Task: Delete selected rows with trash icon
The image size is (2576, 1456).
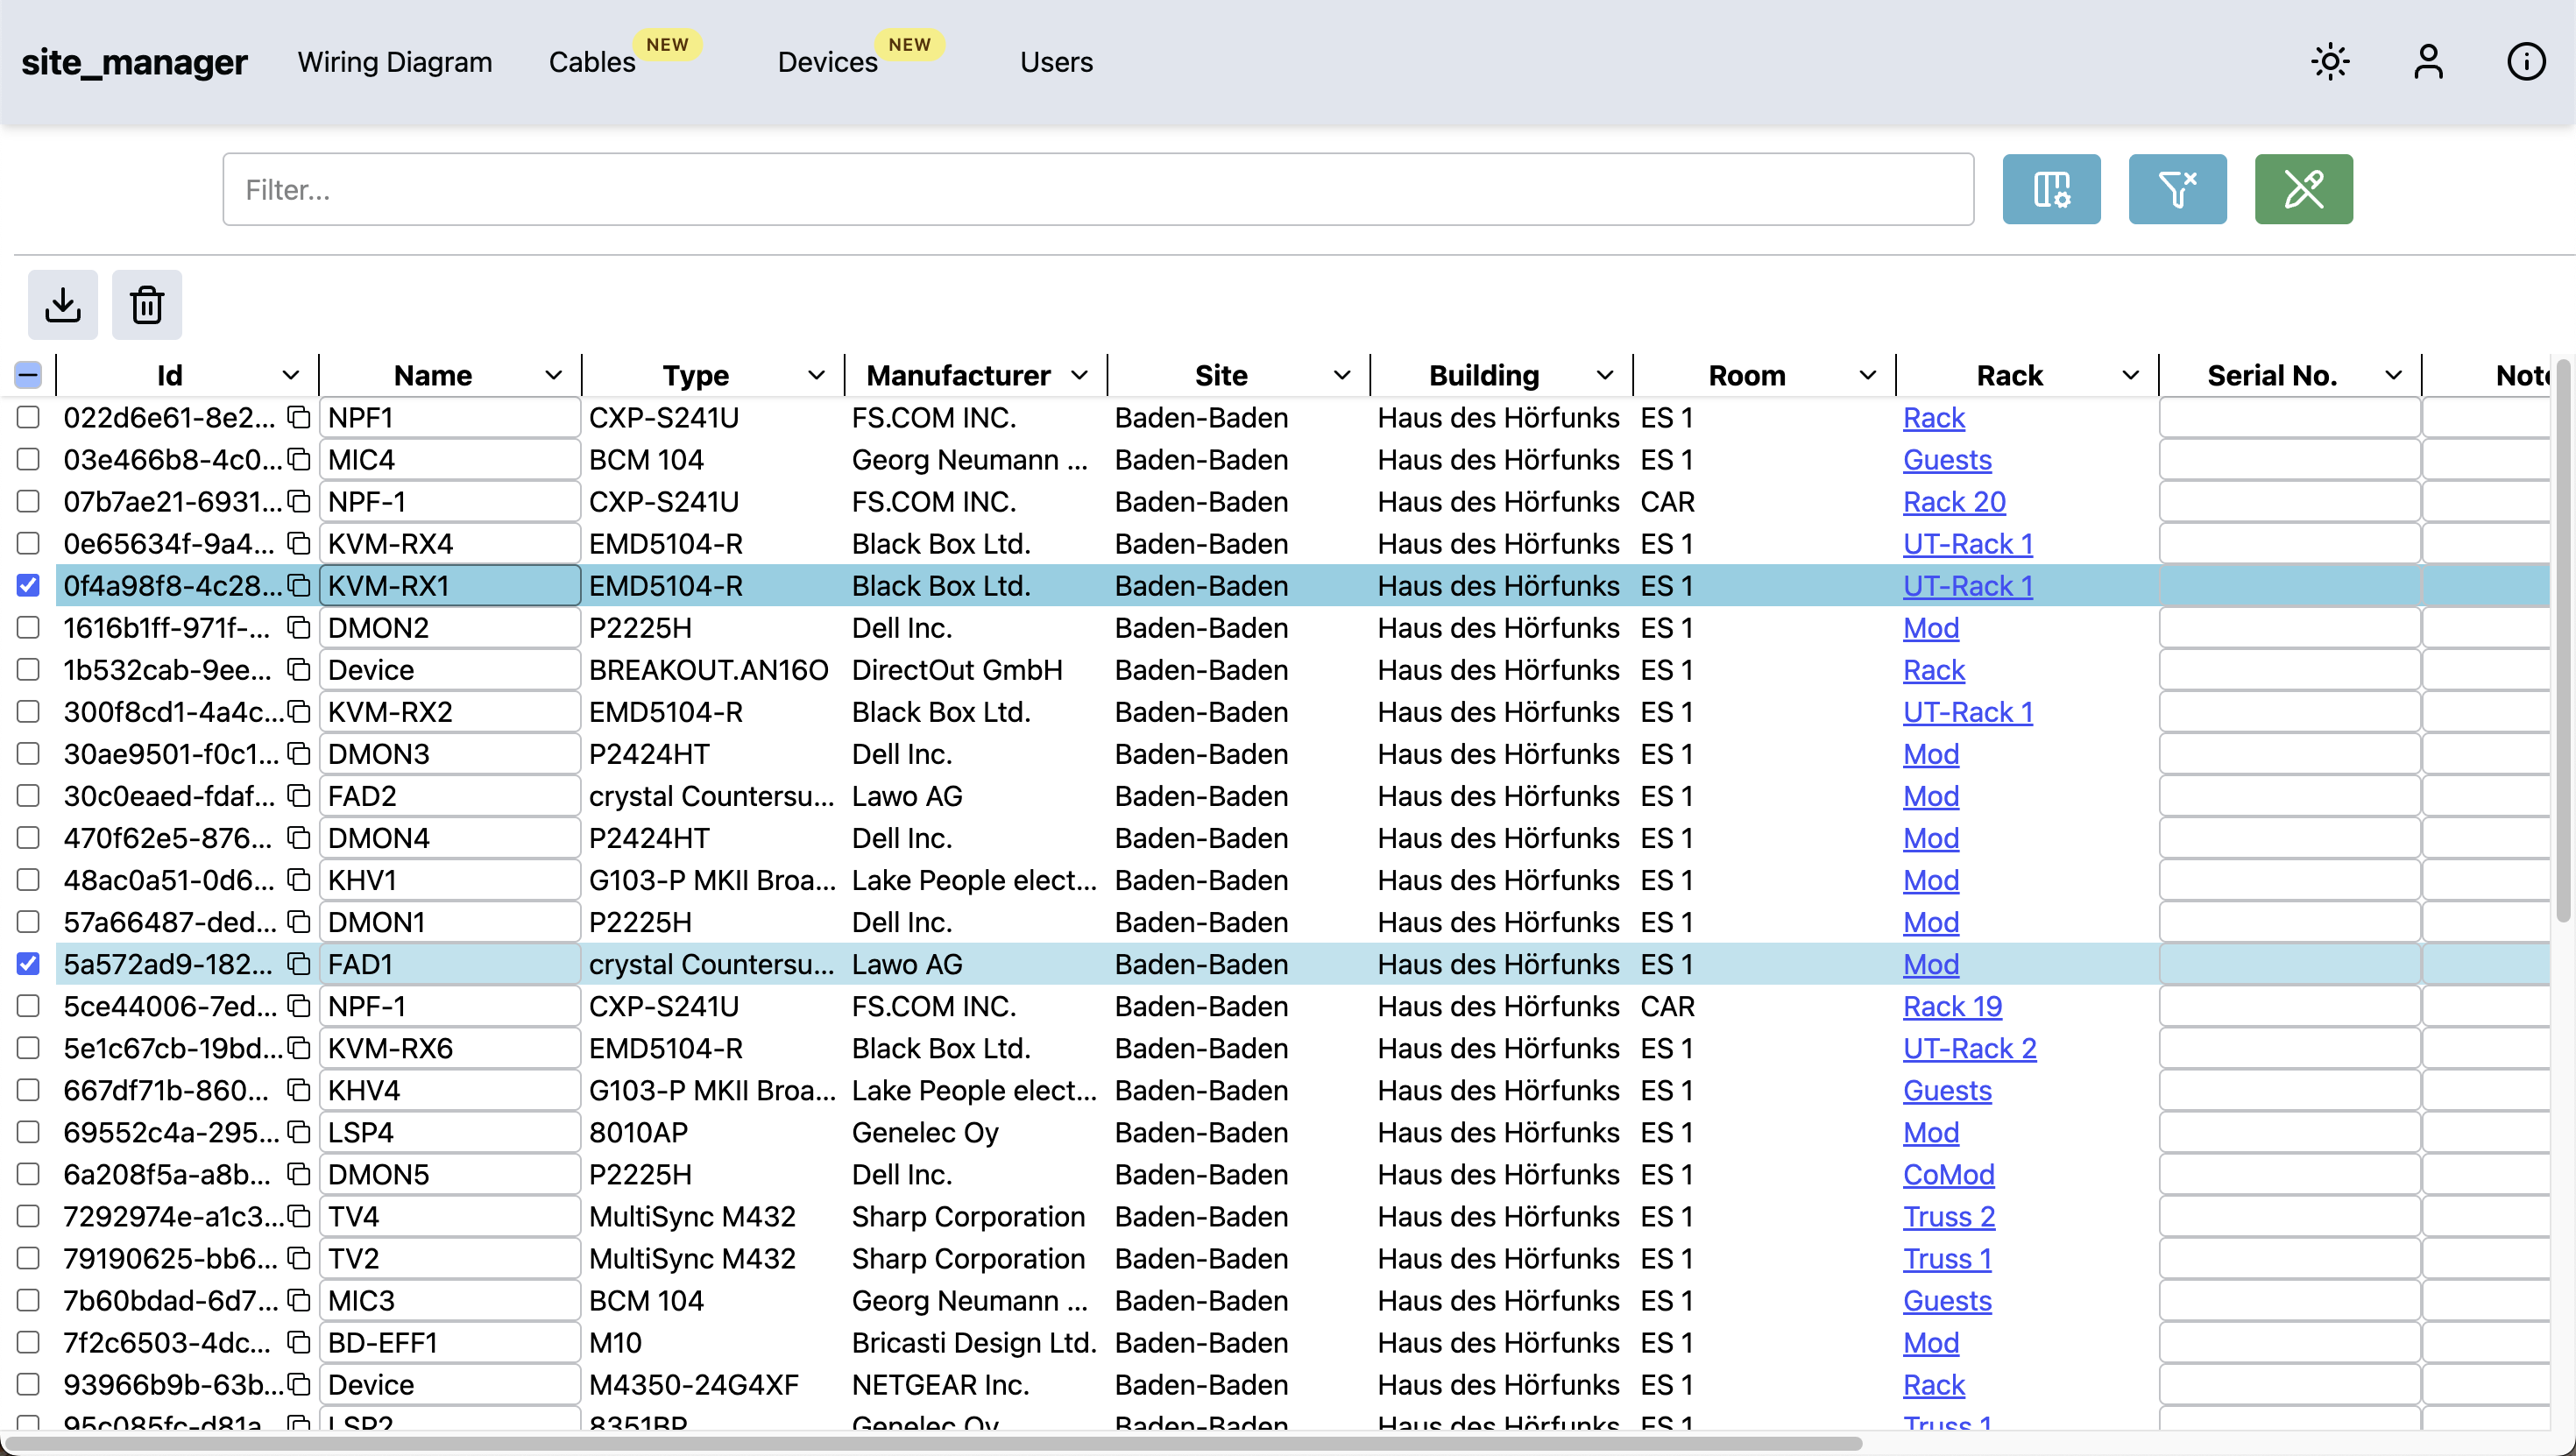Action: tap(147, 304)
